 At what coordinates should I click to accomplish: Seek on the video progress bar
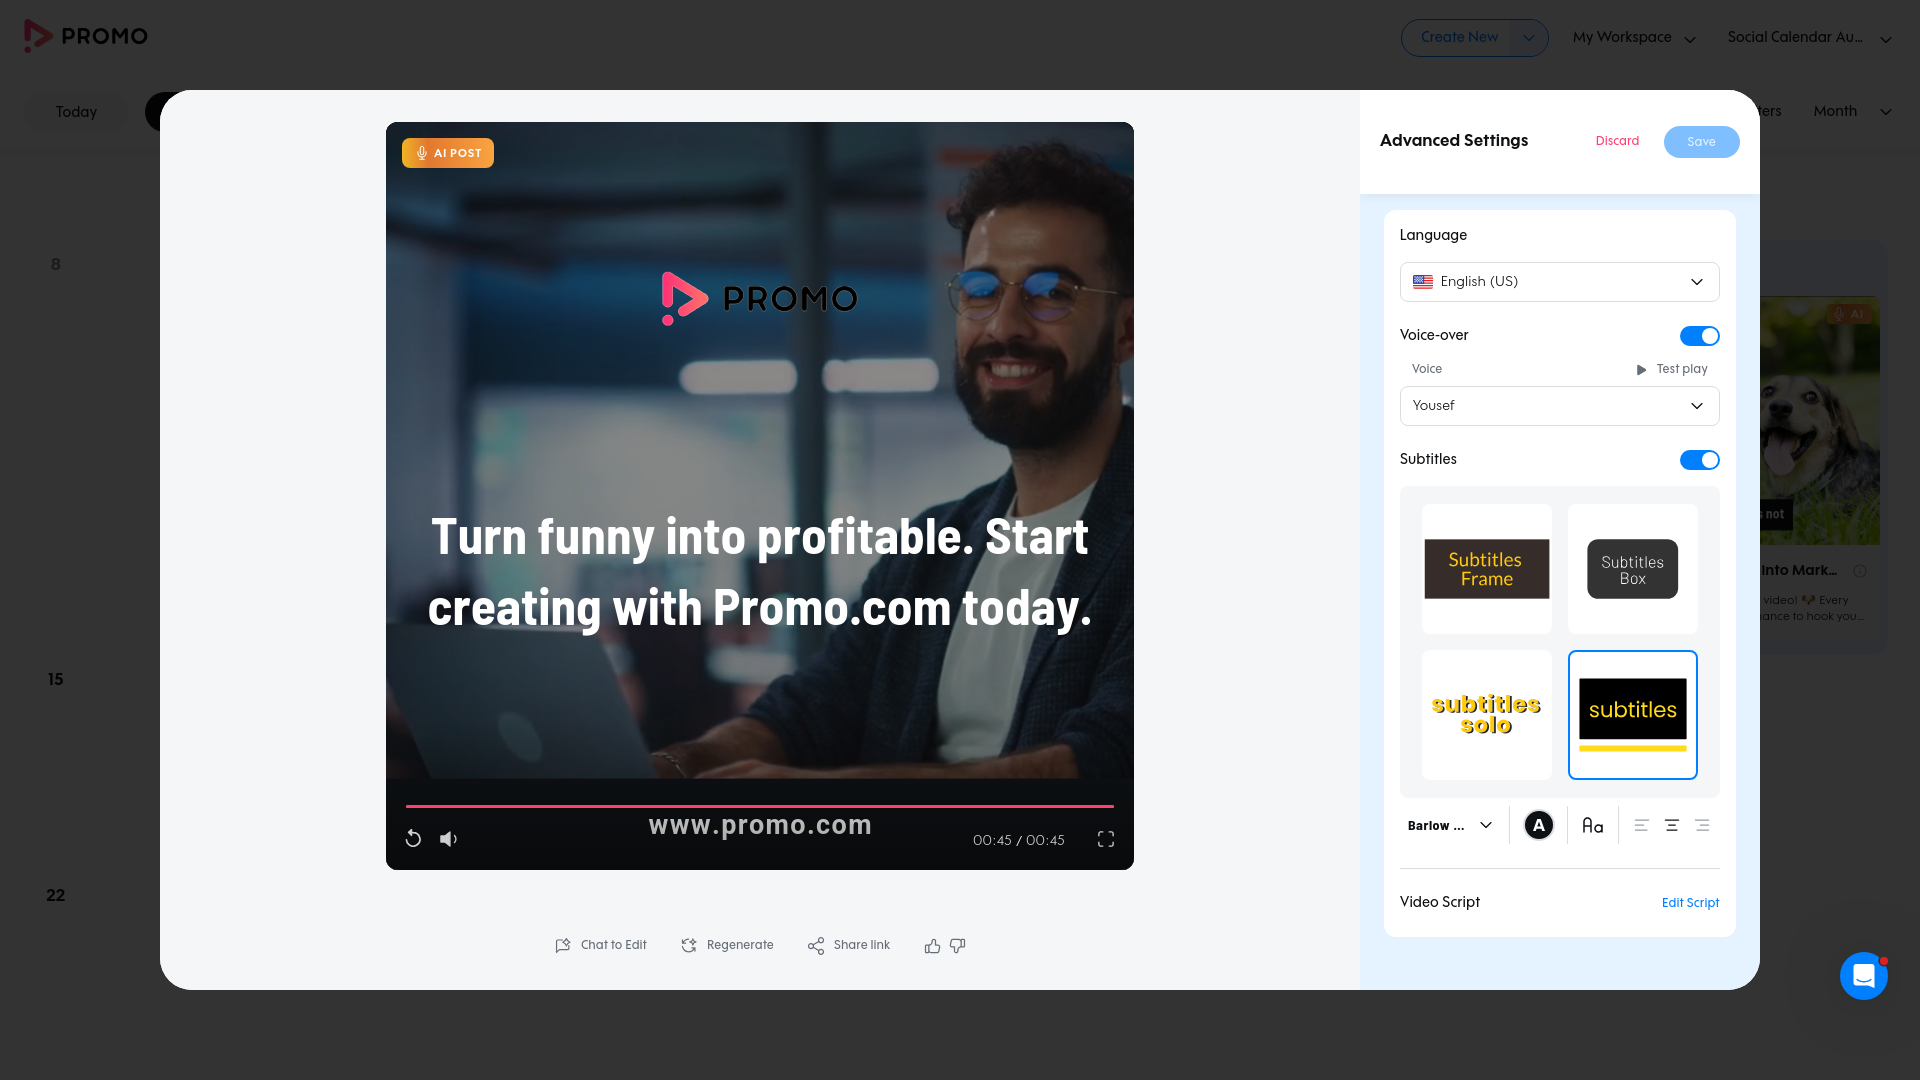(760, 806)
